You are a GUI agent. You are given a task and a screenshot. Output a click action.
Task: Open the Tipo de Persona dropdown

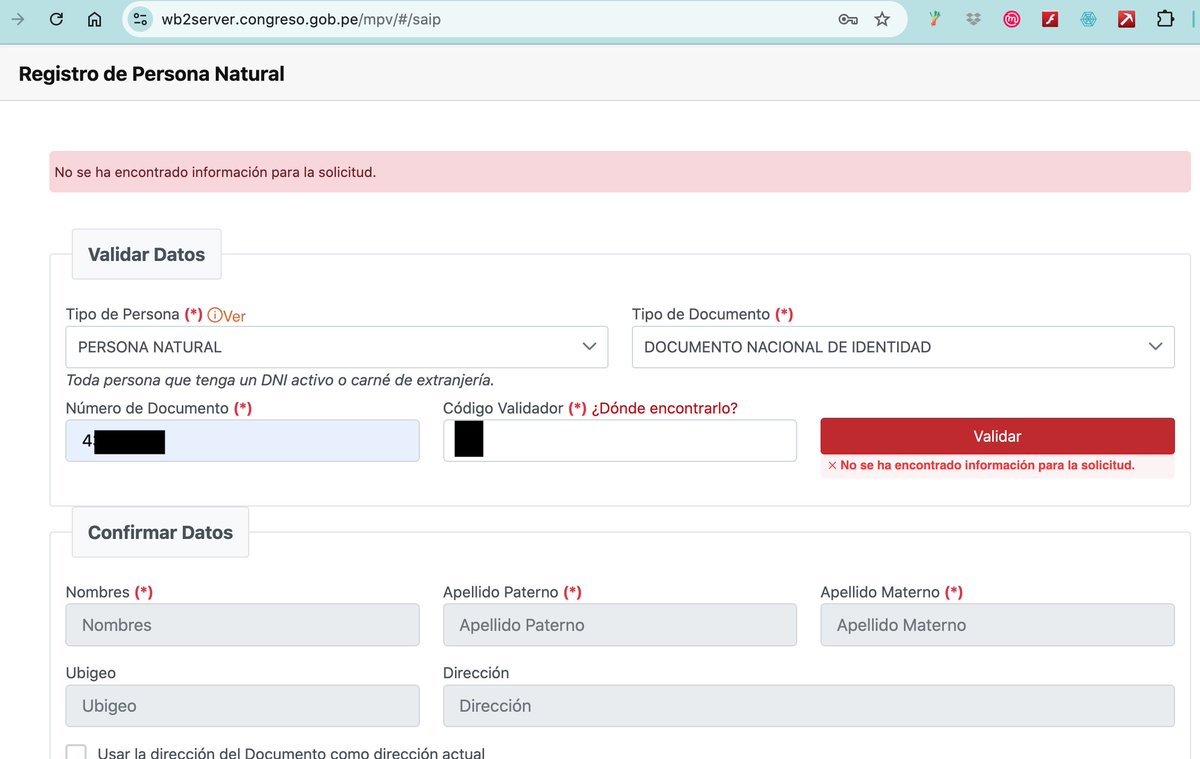click(x=336, y=347)
